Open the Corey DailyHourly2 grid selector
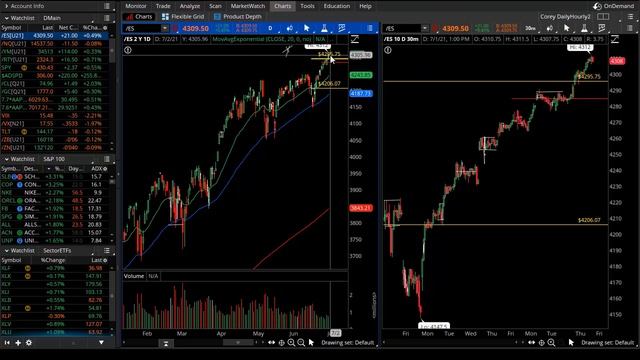Screen dimensions: 640x360 (565, 17)
